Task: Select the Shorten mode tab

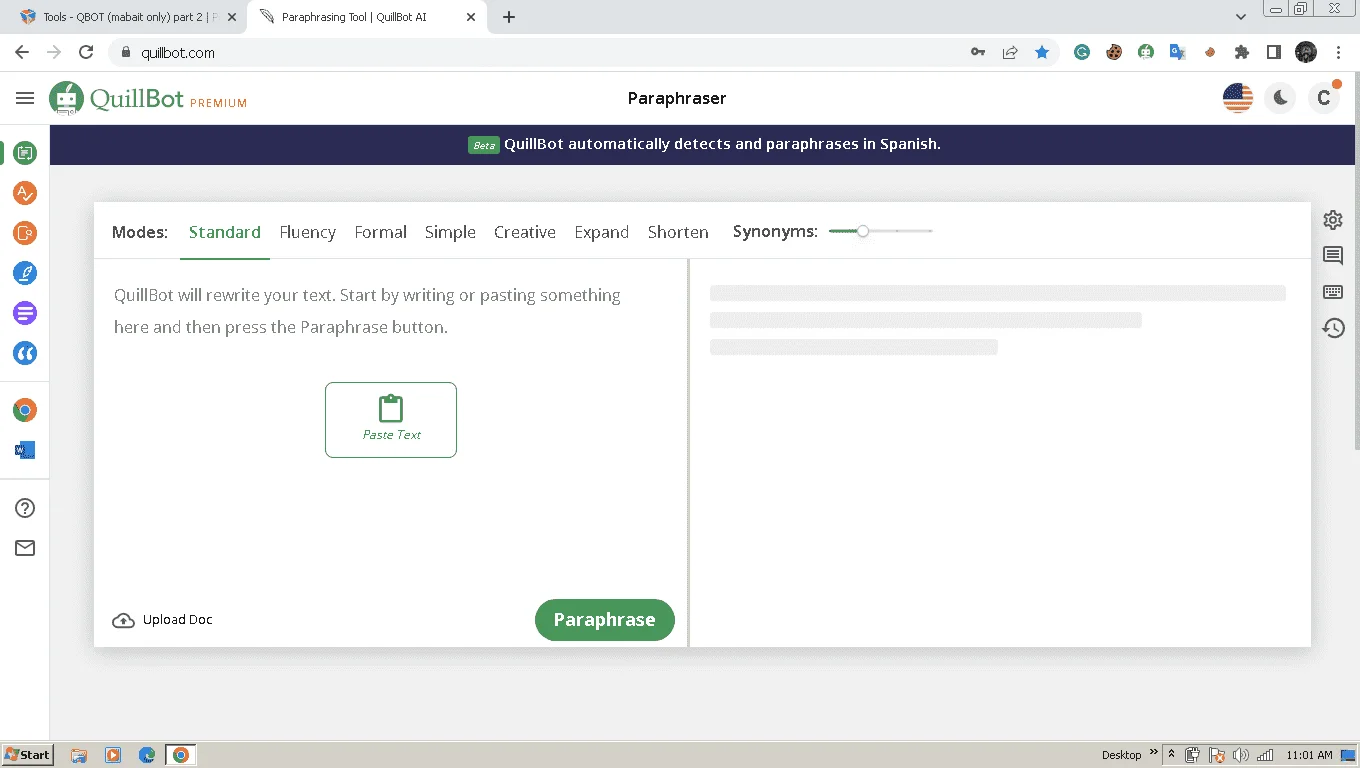Action: pos(678,232)
